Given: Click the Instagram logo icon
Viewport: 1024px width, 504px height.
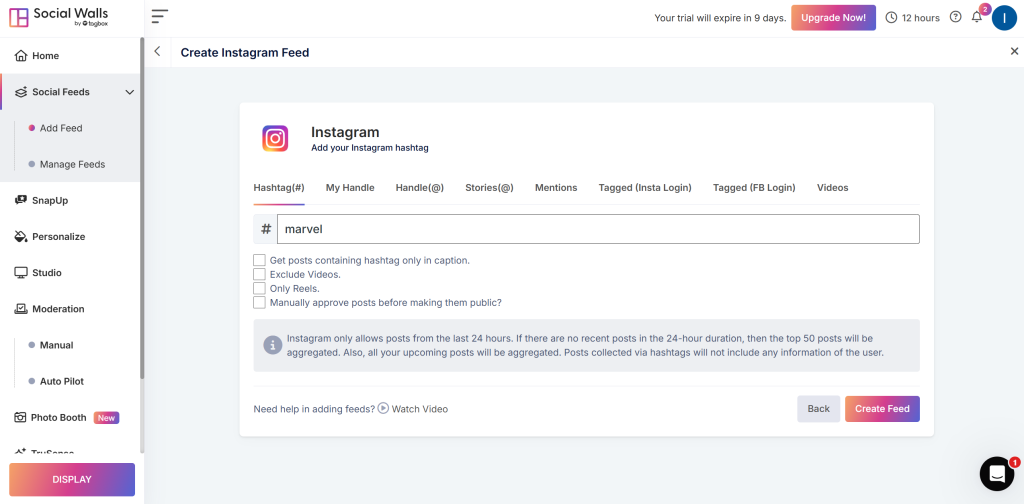Looking at the screenshot, I should [276, 138].
